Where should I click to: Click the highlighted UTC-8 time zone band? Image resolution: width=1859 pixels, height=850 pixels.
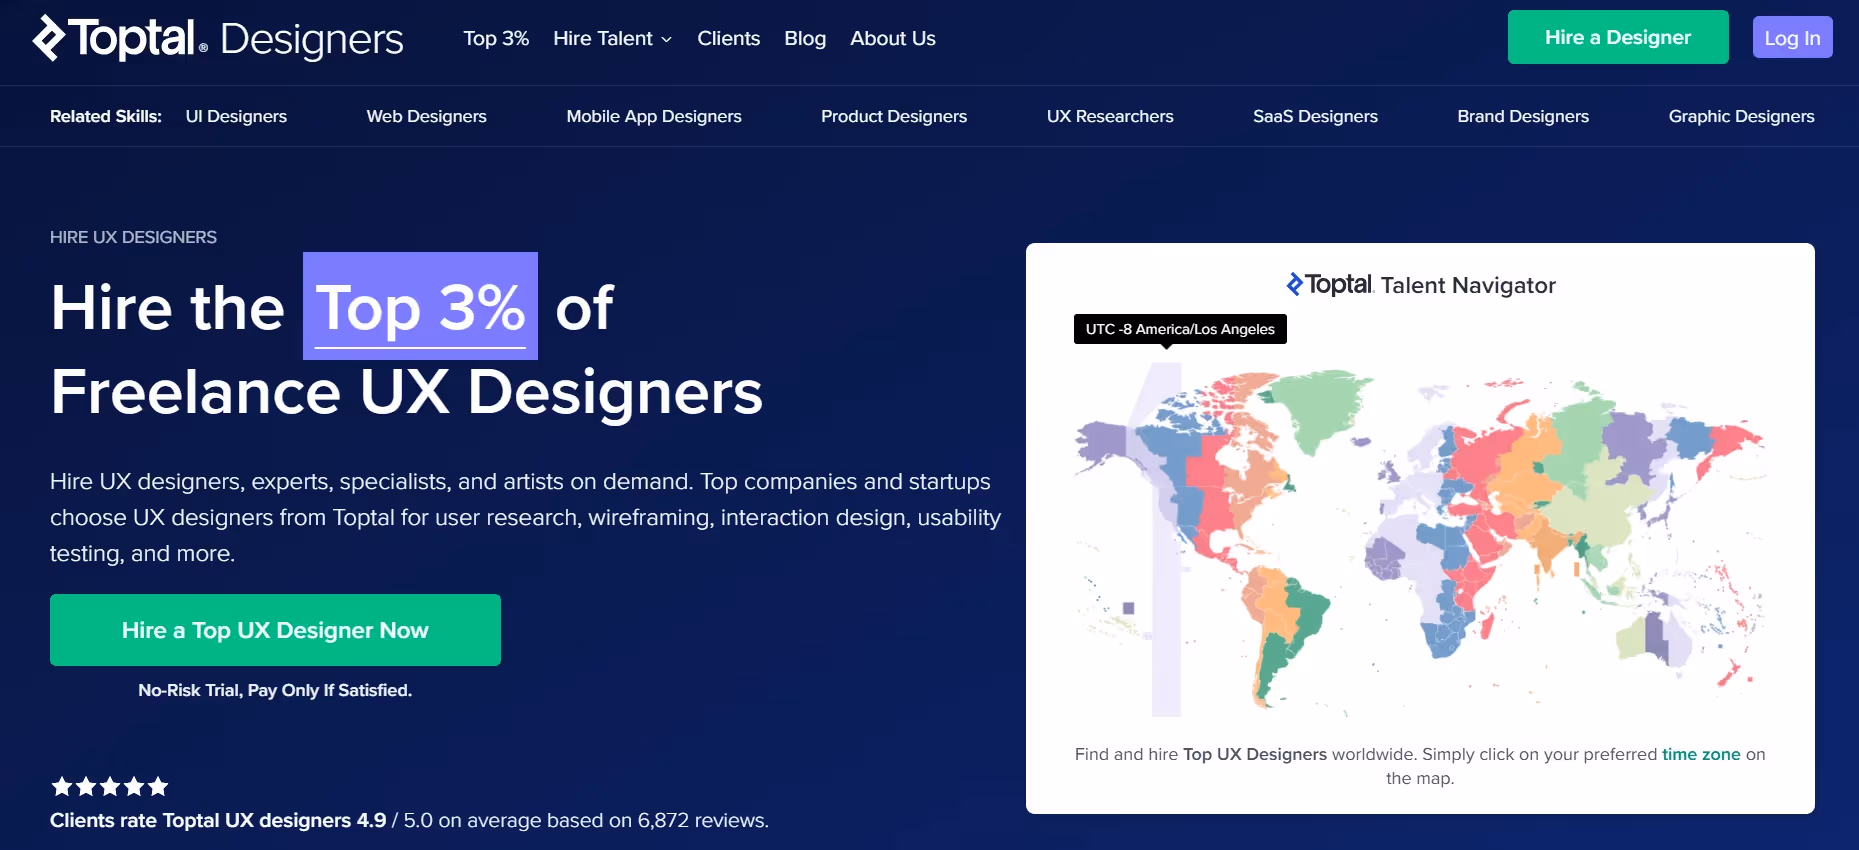point(1166,540)
